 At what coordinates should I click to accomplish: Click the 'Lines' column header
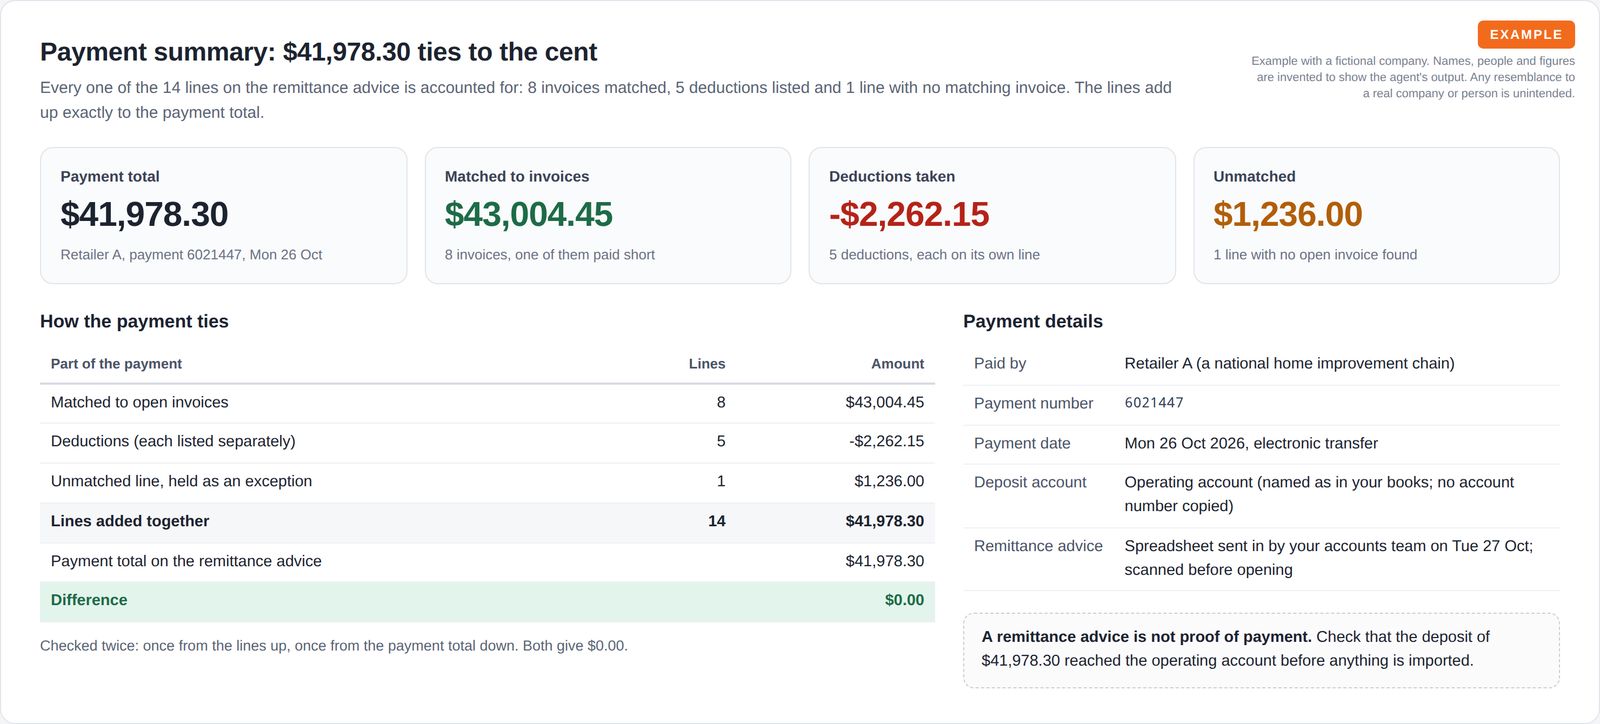(707, 364)
